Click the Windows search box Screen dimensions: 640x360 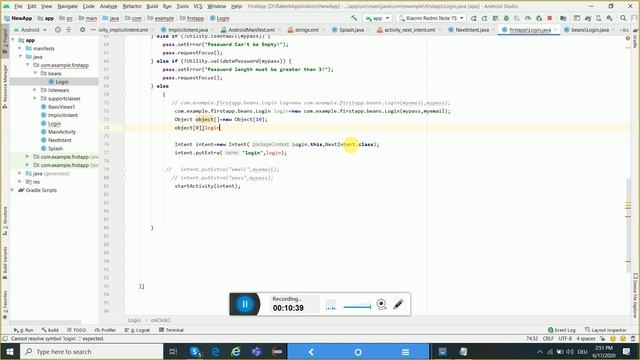click(91, 351)
